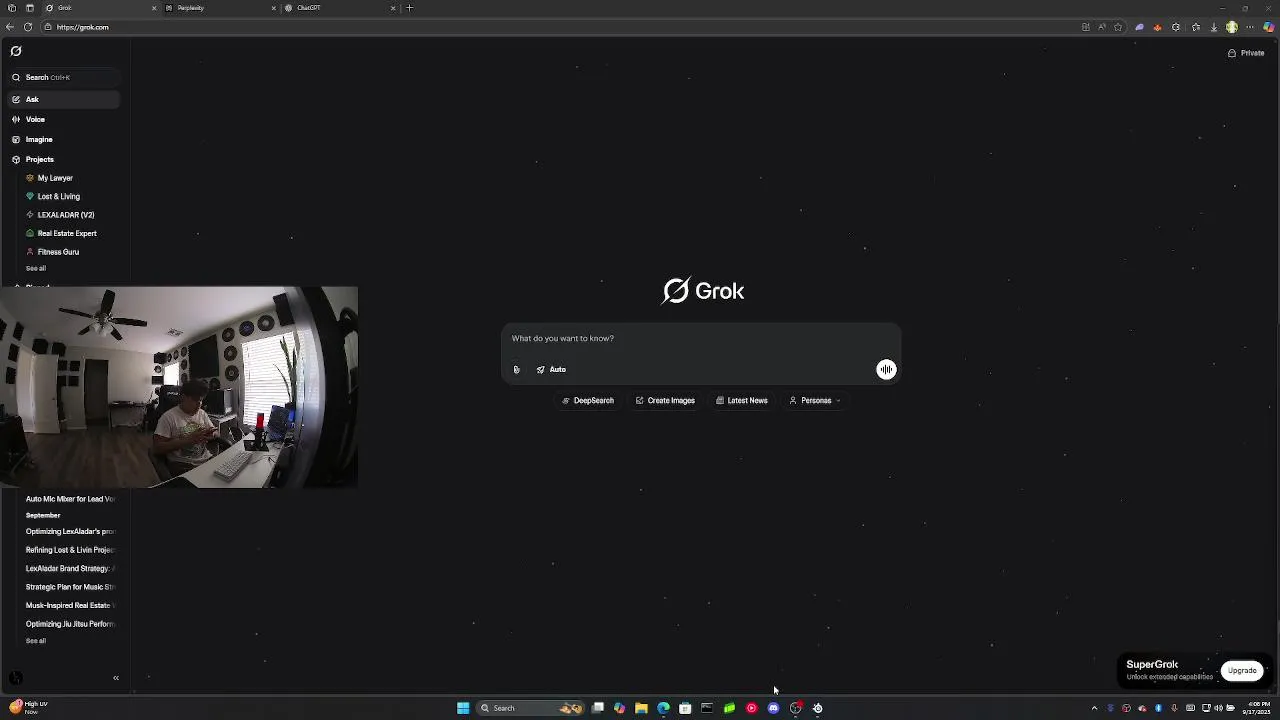Click the taskbar Search box
1280x720 pixels.
(530, 708)
